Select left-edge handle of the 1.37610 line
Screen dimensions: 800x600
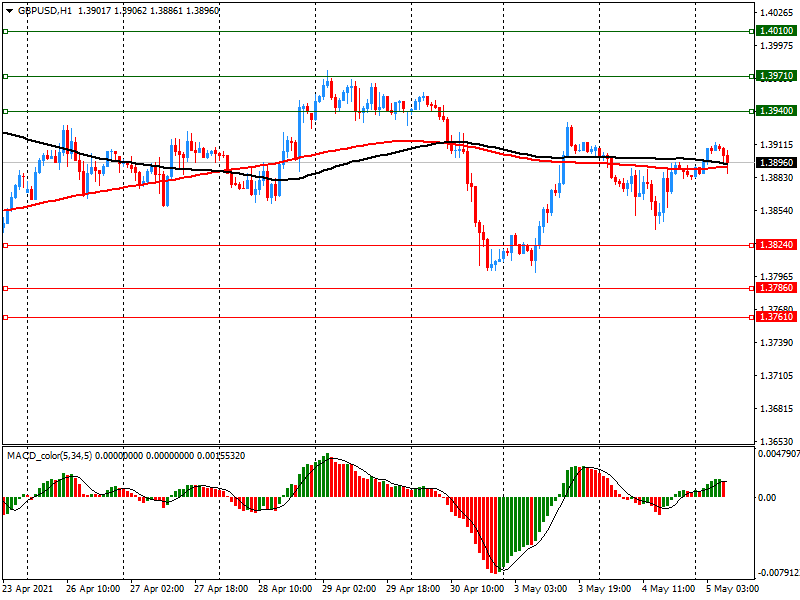pos(5,317)
